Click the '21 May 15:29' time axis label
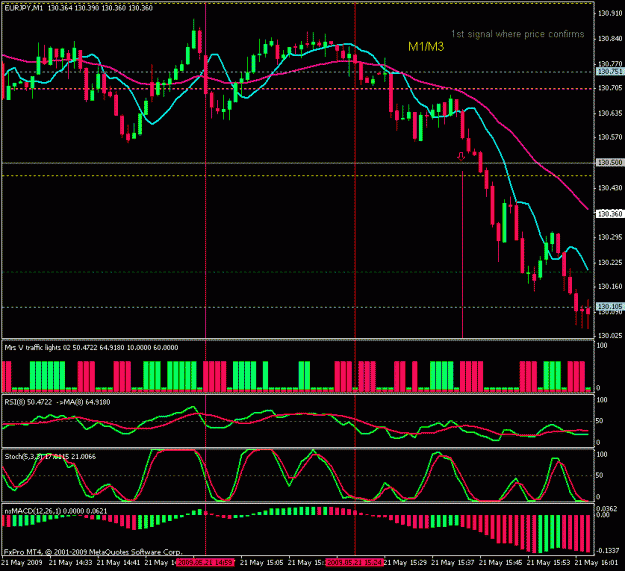 tap(405, 563)
